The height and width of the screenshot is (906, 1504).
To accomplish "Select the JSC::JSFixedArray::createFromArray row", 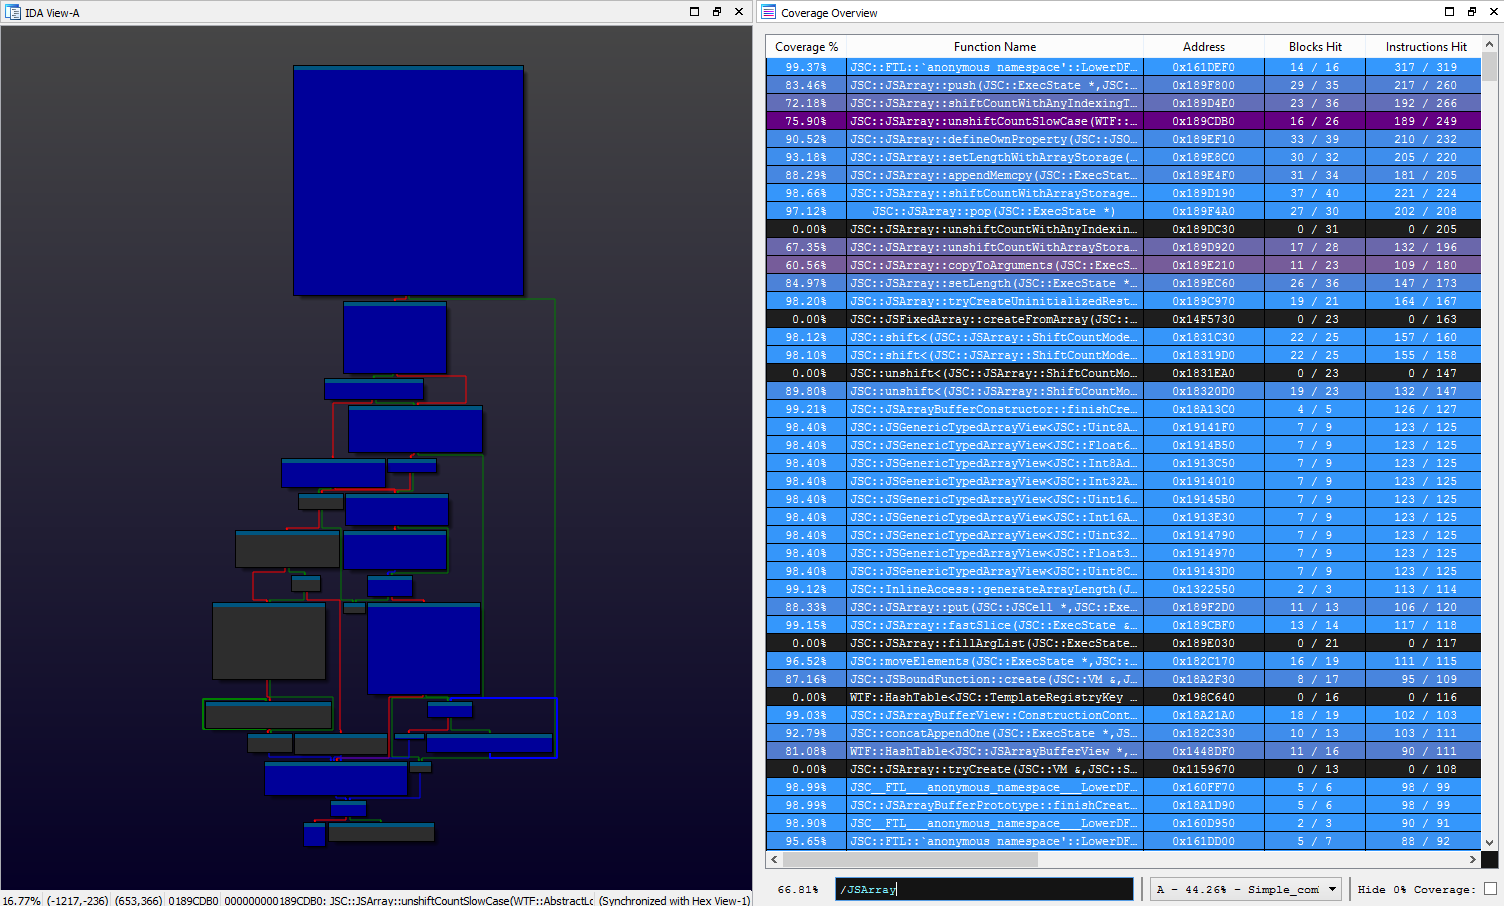I will click(x=1123, y=319).
